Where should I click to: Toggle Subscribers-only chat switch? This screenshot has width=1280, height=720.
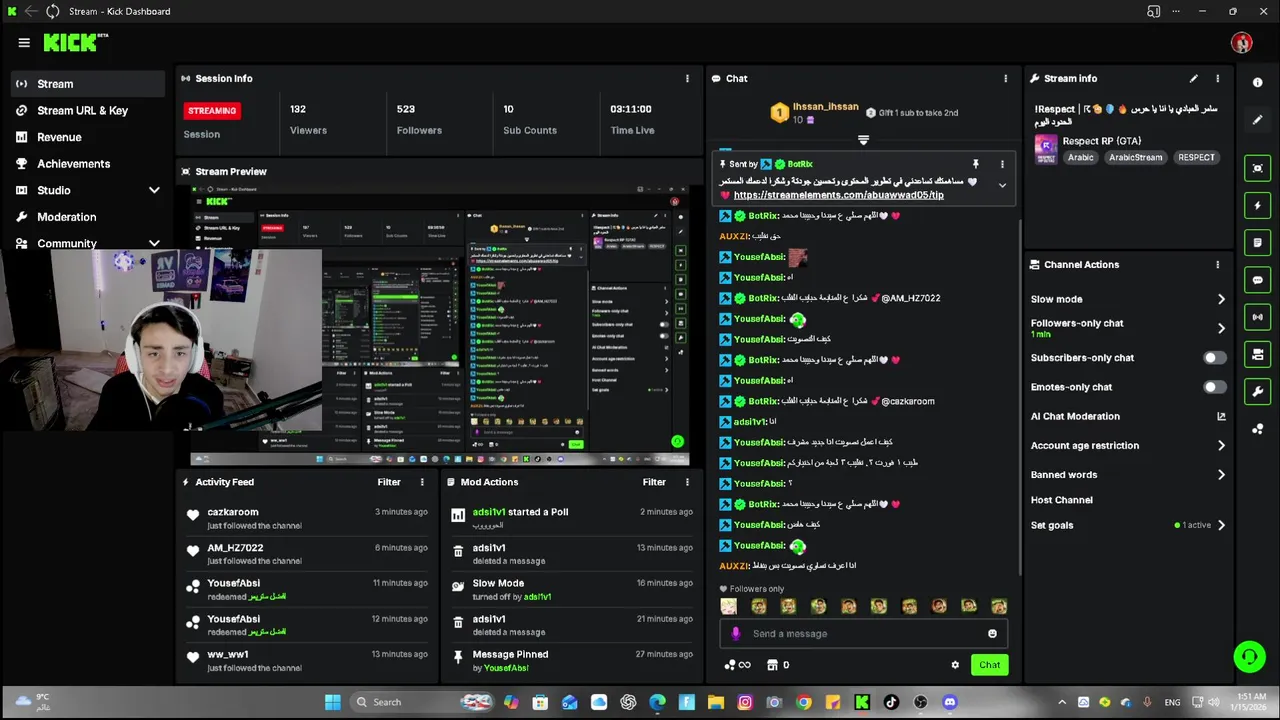[1213, 357]
